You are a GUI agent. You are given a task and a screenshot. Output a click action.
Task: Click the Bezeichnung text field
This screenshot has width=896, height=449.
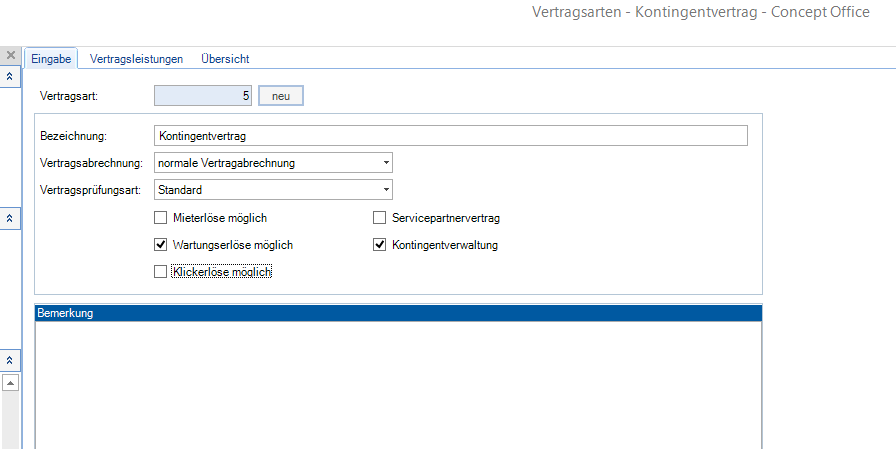pyautogui.click(x=450, y=136)
